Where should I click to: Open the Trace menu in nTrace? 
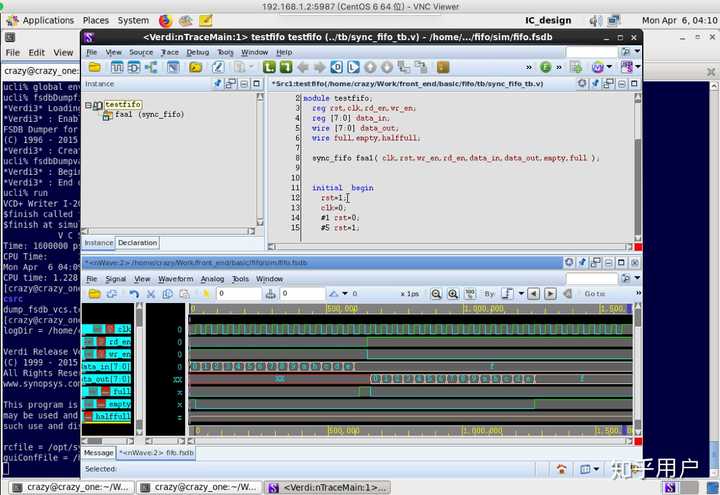[x=169, y=52]
